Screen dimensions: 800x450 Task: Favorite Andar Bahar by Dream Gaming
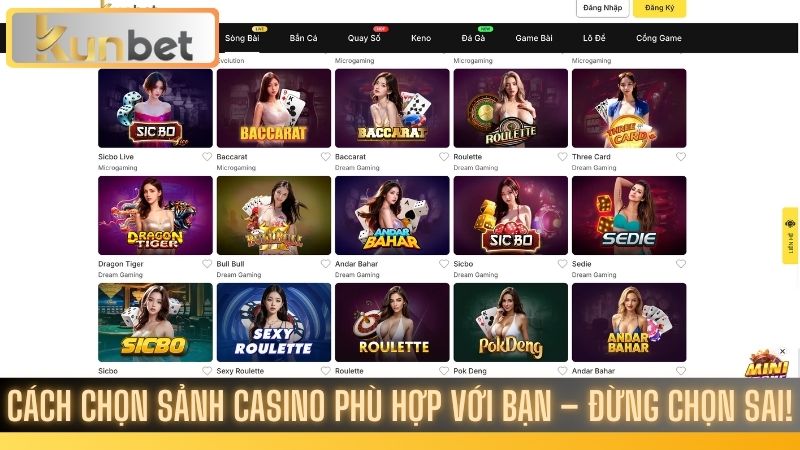click(444, 264)
